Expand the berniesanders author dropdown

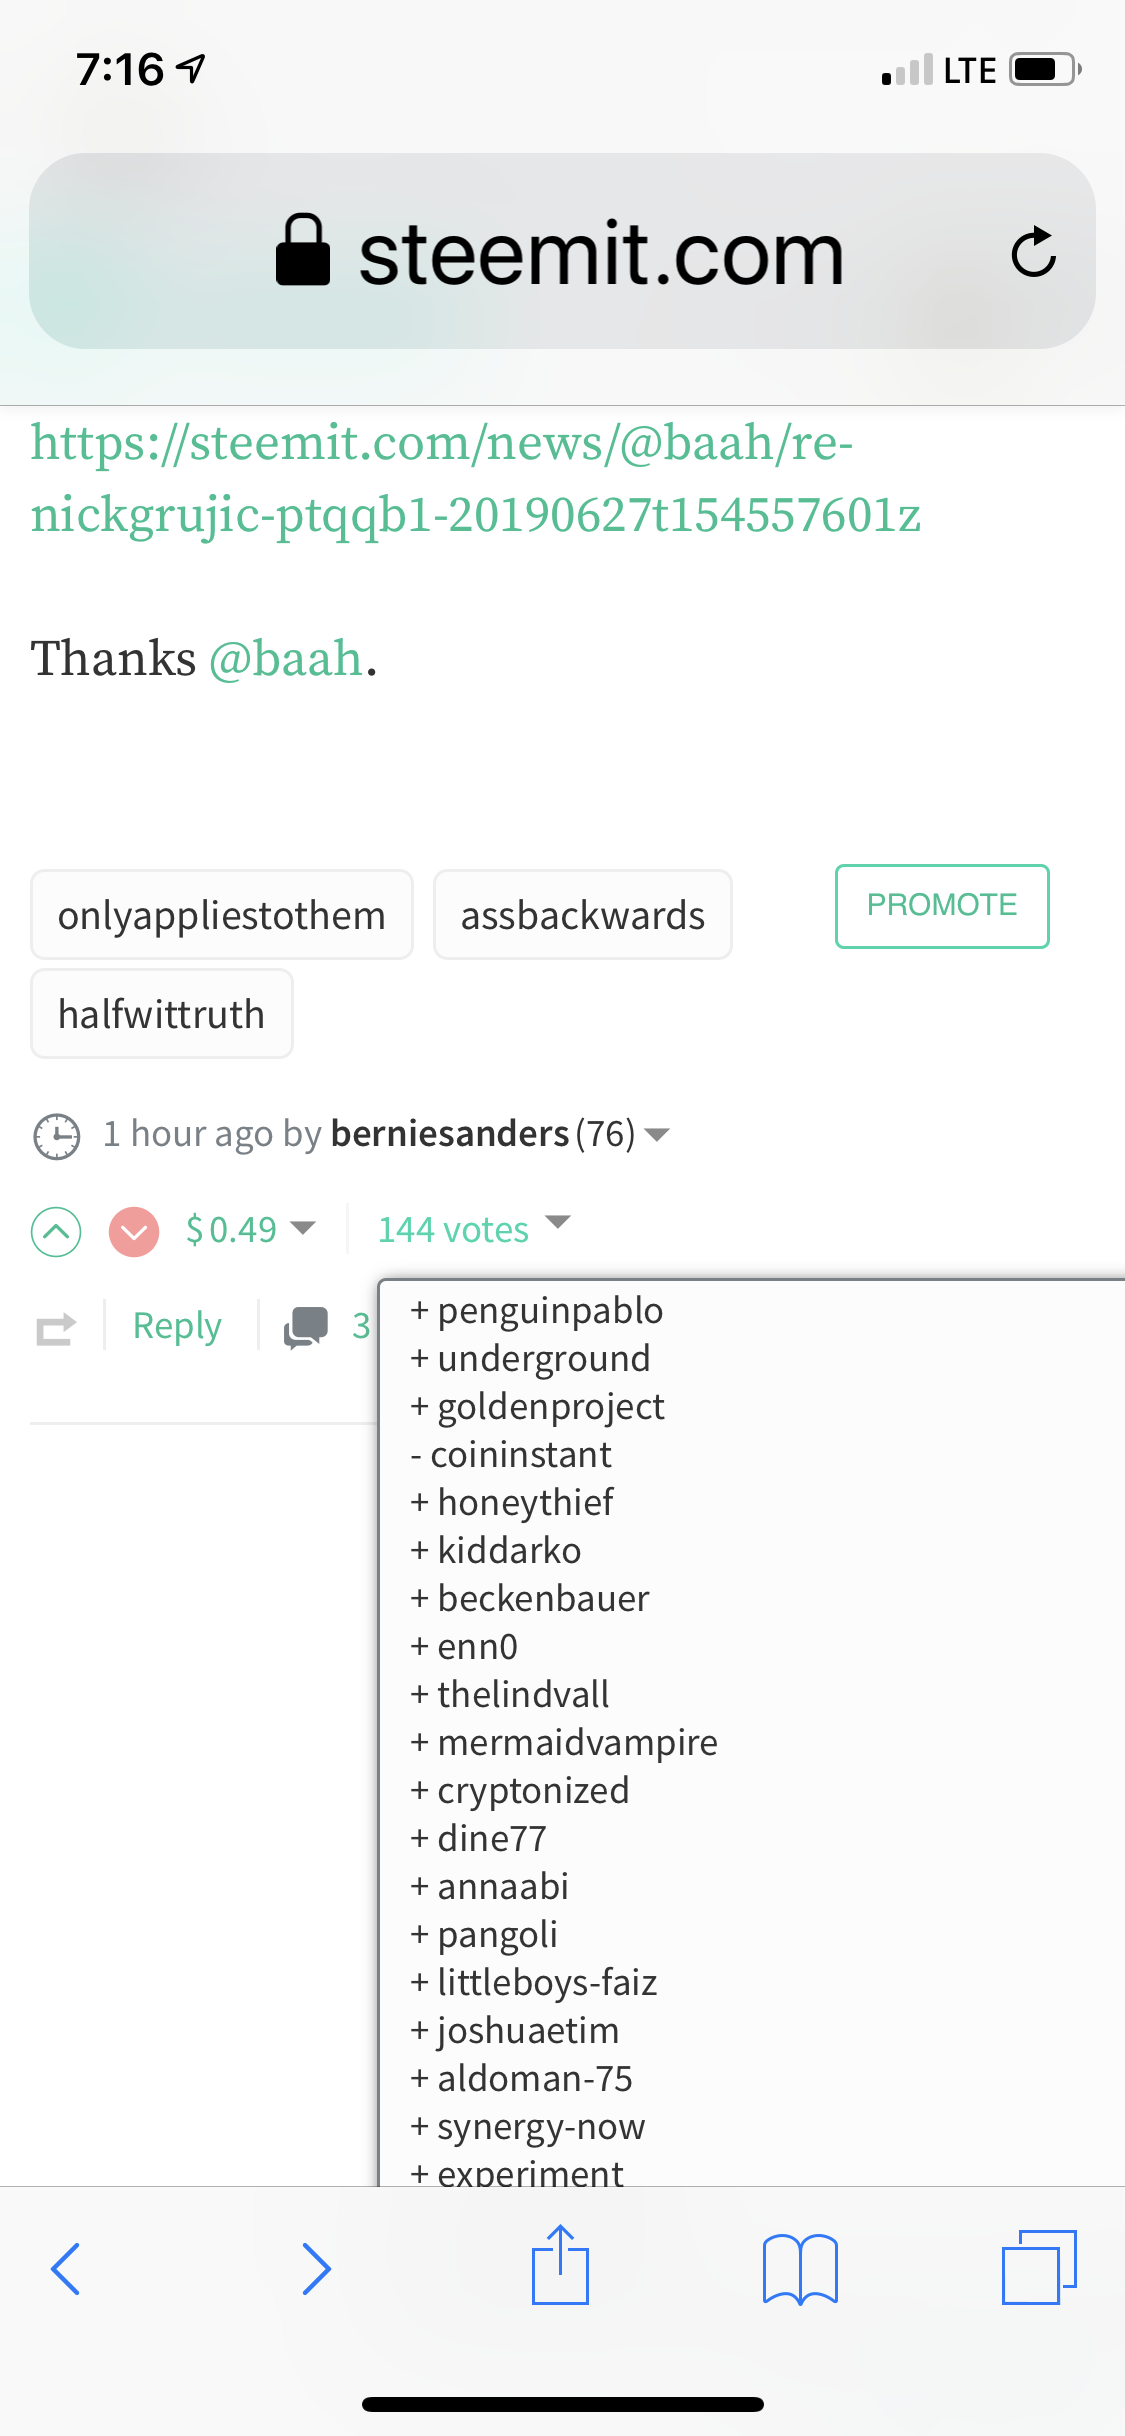658,1136
